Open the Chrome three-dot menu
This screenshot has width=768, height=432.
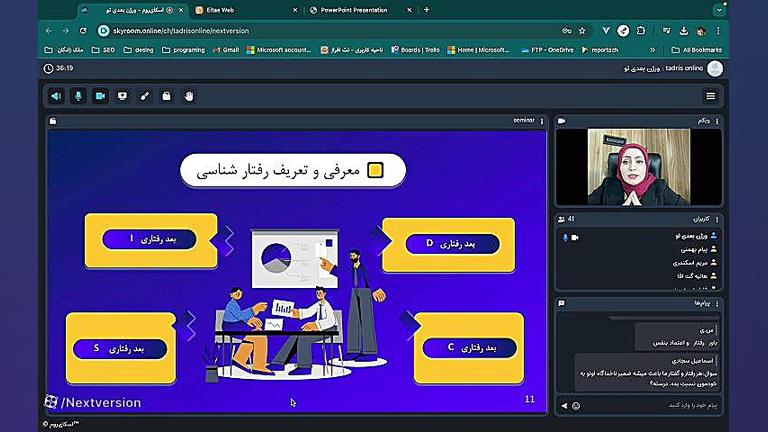[x=718, y=31]
